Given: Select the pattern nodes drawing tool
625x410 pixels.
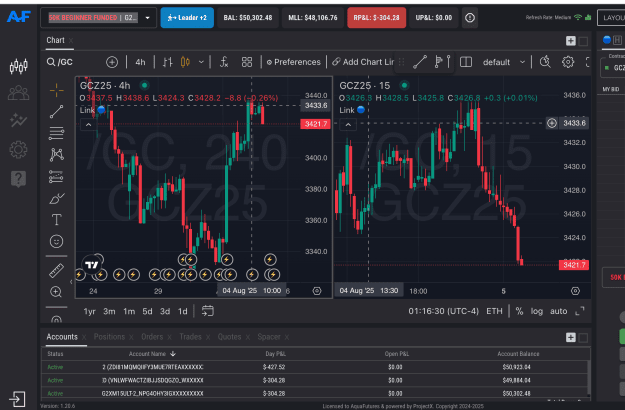Looking at the screenshot, I should point(57,155).
